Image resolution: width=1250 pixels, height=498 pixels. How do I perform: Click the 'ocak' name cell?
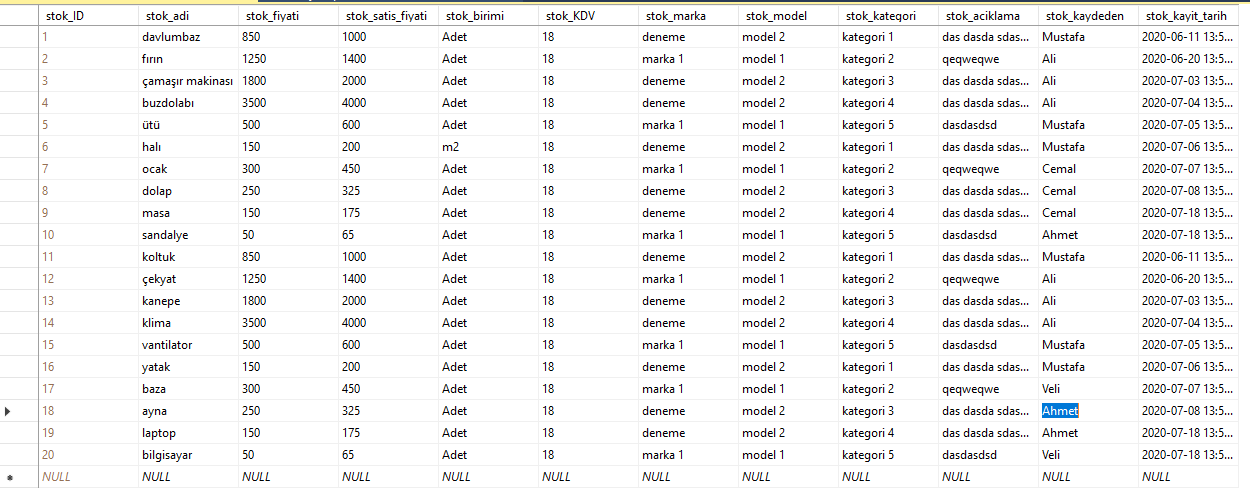(x=188, y=169)
